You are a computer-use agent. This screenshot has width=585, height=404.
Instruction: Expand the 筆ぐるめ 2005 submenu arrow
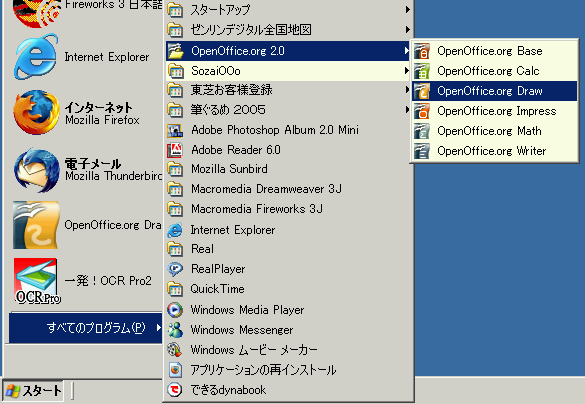pyautogui.click(x=407, y=110)
